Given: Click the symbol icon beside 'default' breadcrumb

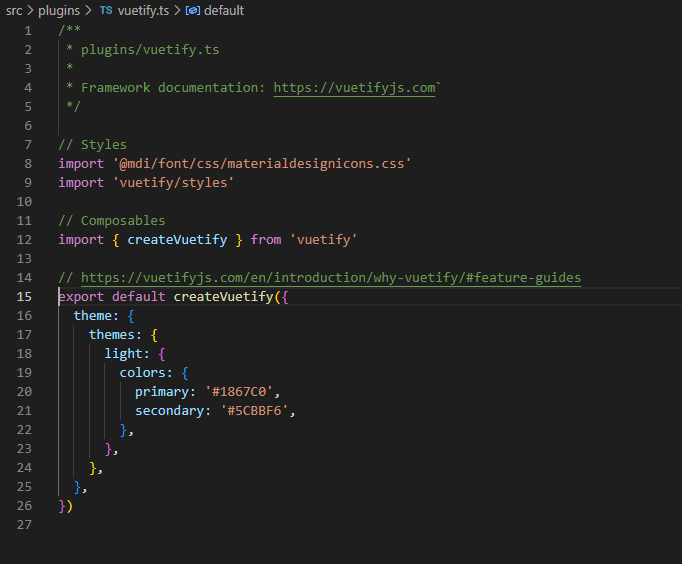Looking at the screenshot, I should (193, 10).
